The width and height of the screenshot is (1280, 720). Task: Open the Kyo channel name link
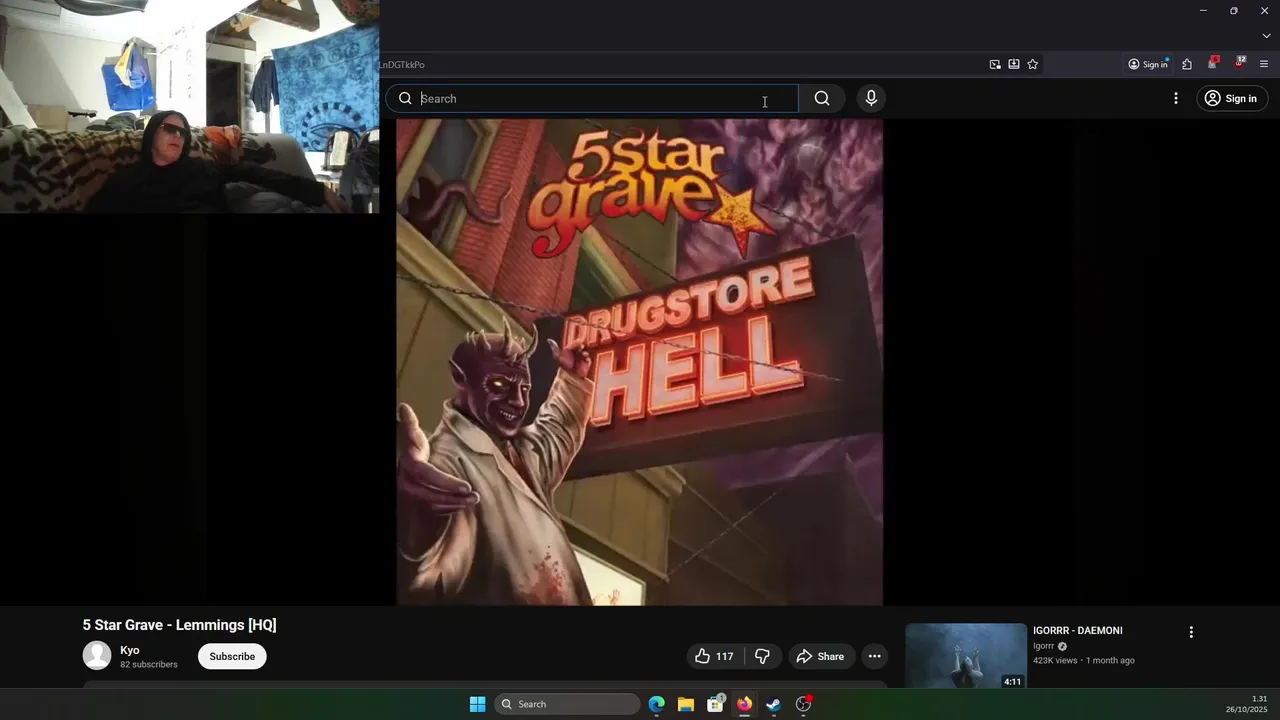(x=130, y=650)
